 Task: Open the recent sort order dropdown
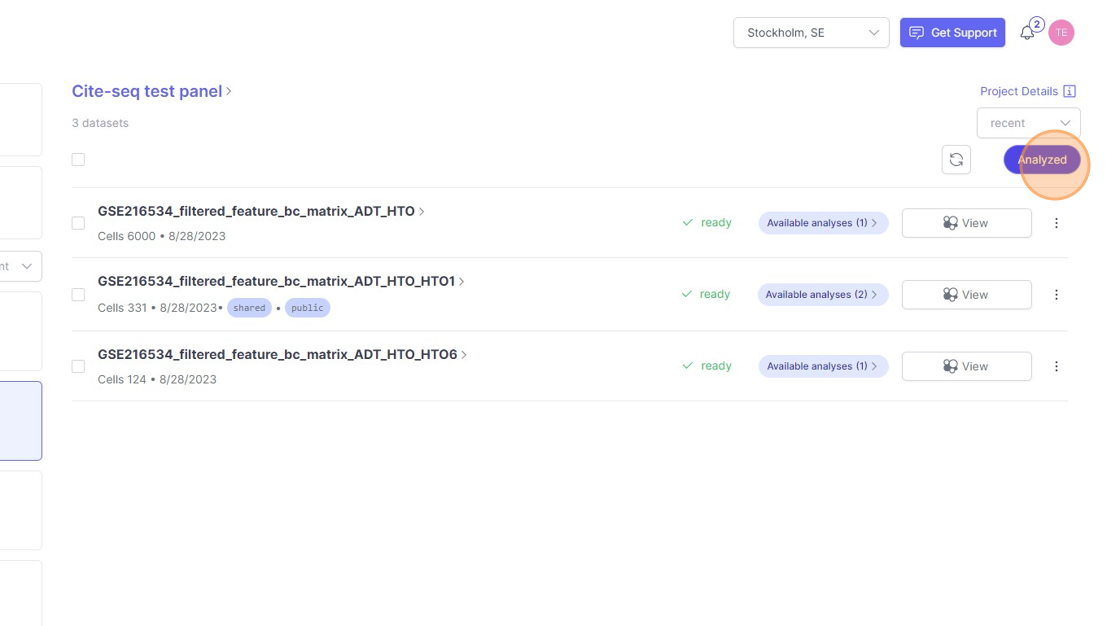[1028, 123]
